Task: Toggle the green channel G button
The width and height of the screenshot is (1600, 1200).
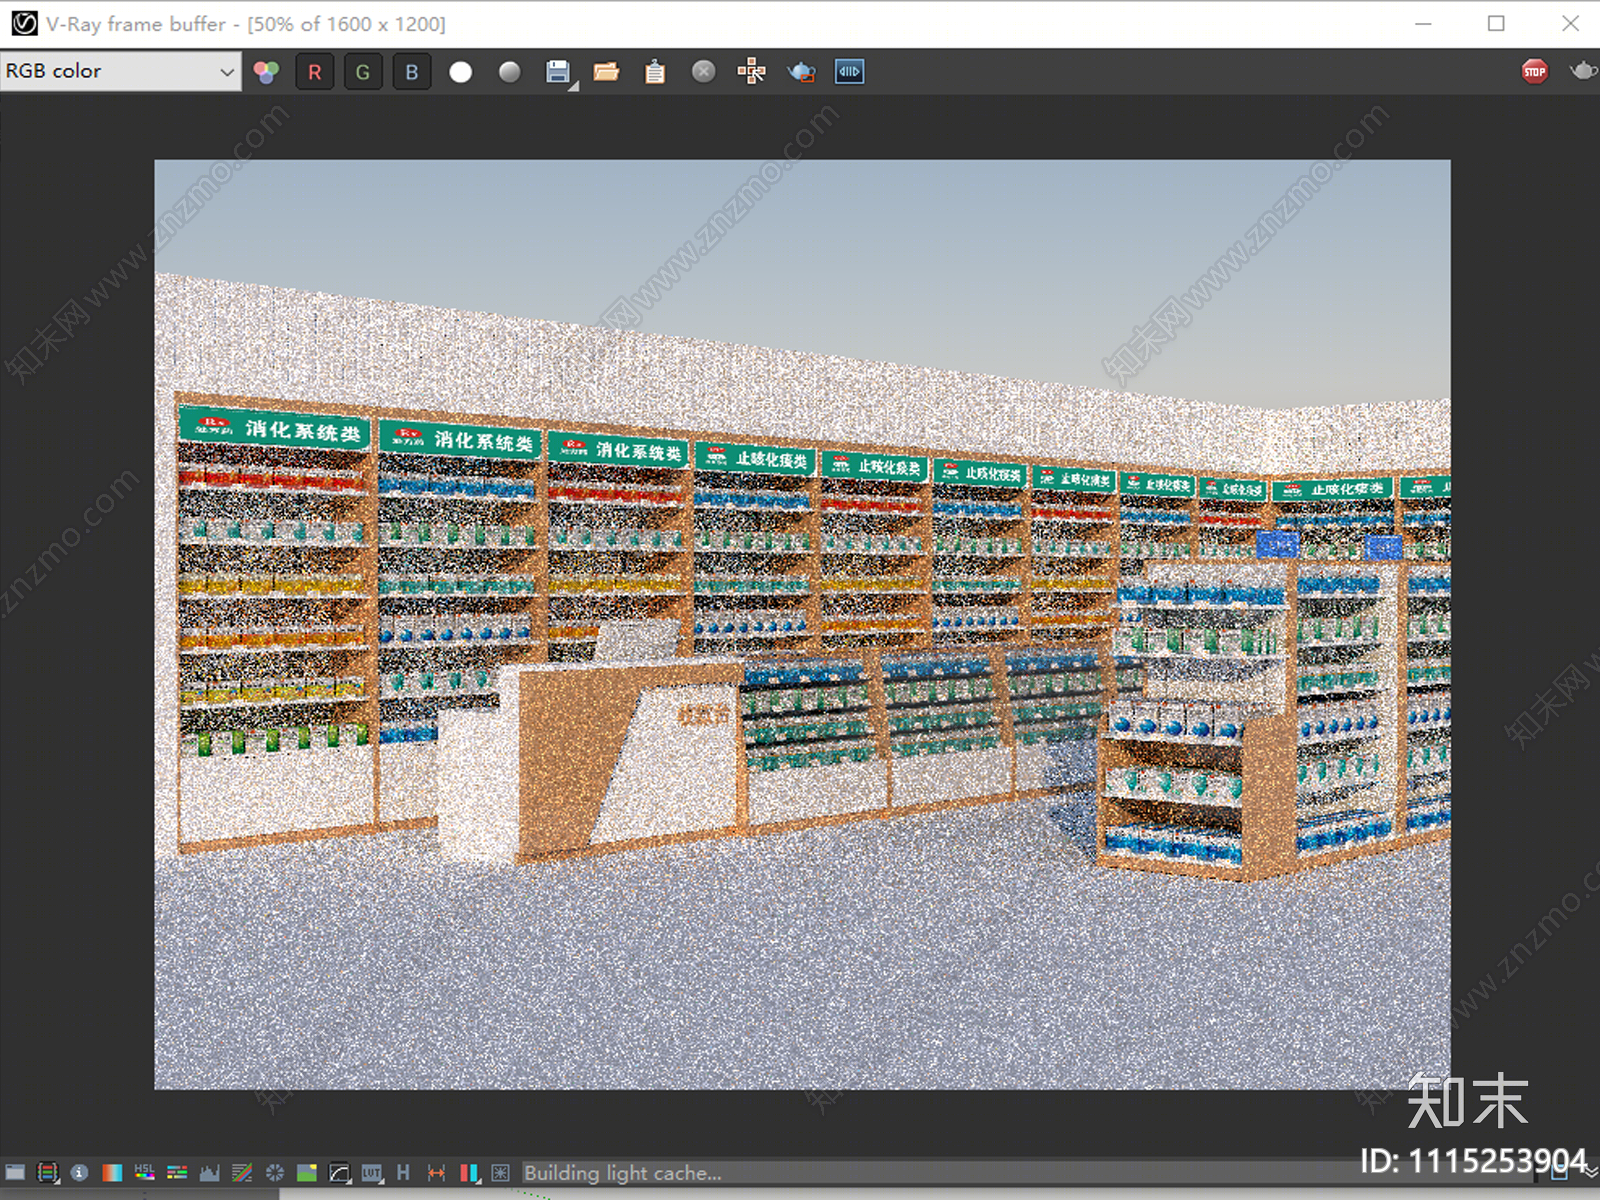Action: point(363,72)
